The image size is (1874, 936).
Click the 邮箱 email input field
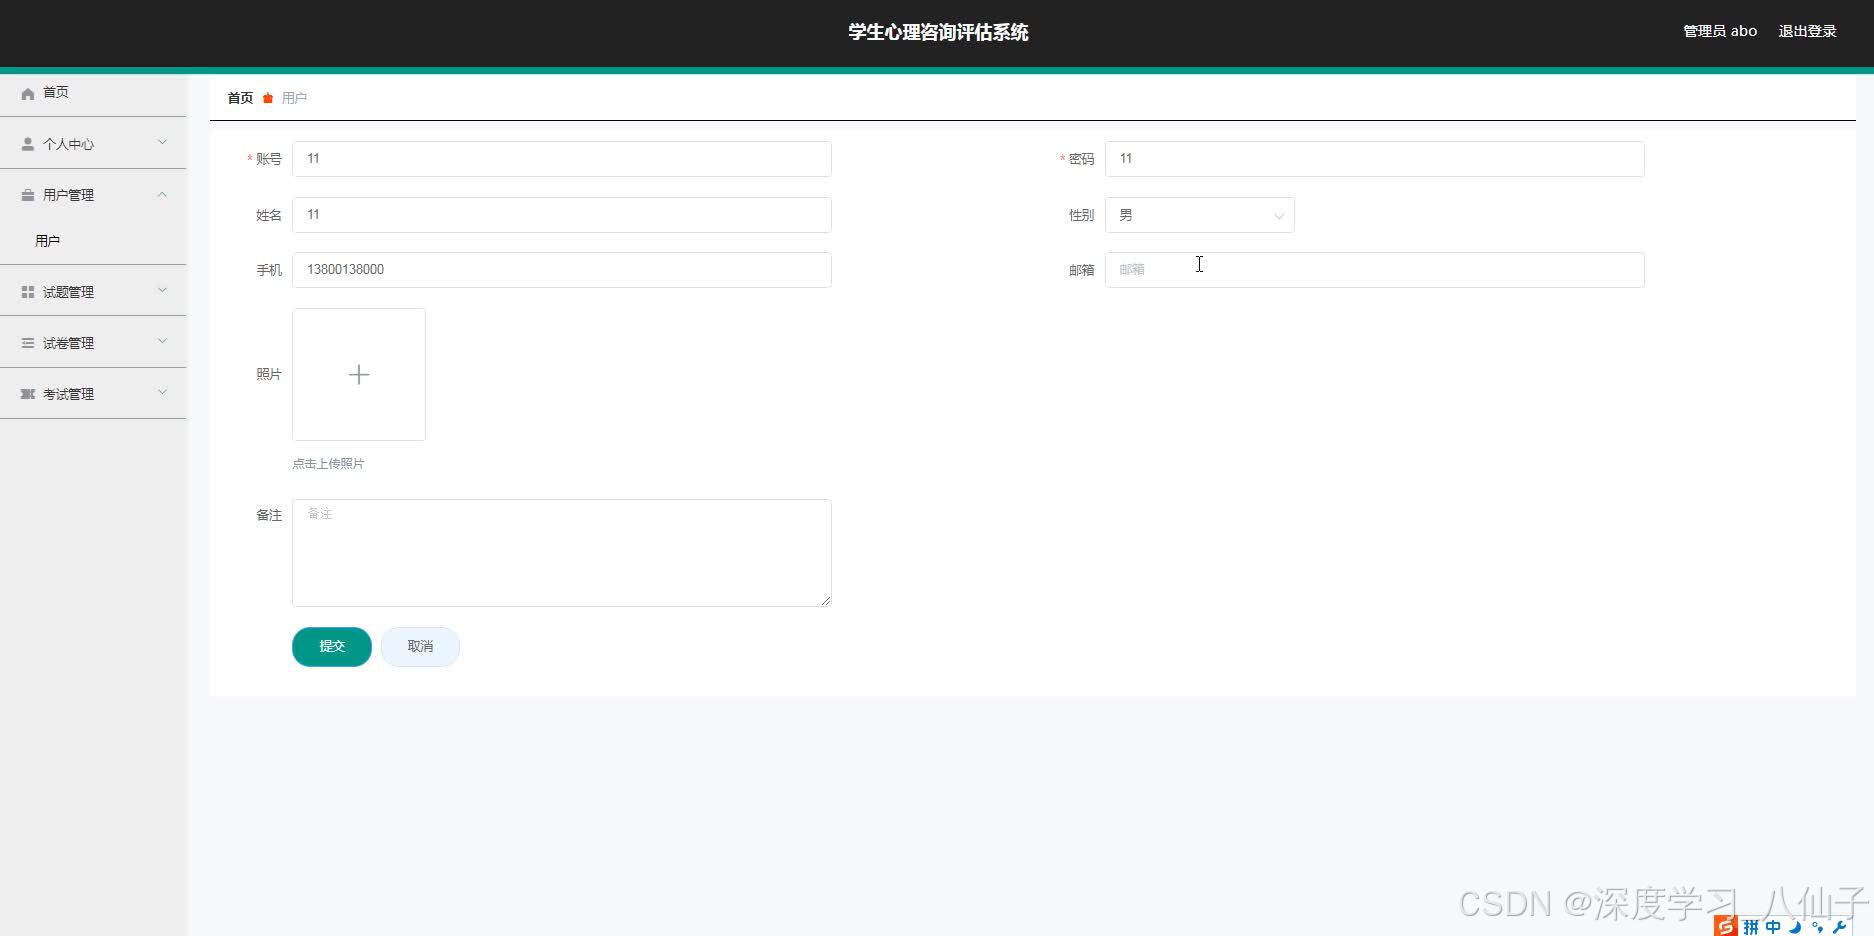[x=1374, y=269]
